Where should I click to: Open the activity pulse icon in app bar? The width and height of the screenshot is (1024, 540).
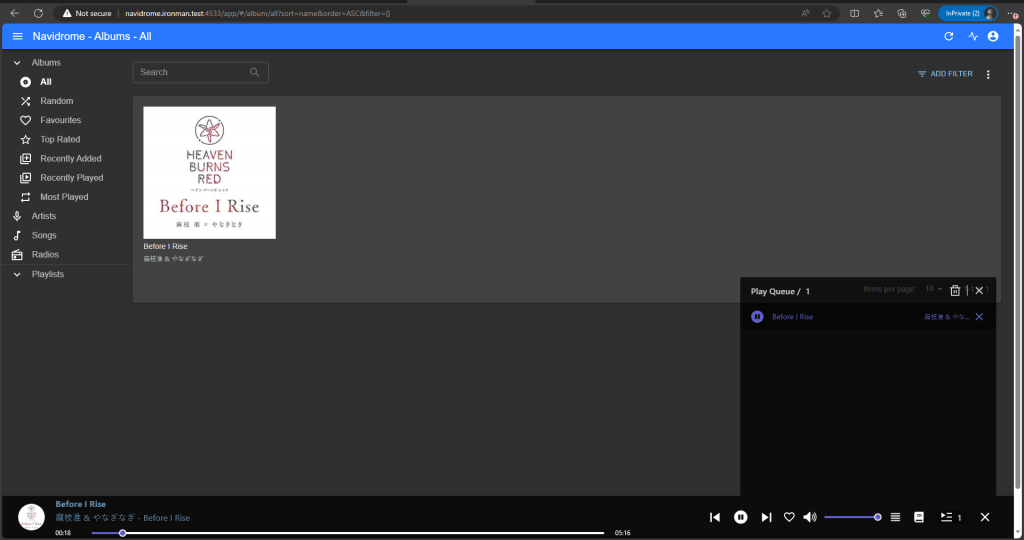973,37
